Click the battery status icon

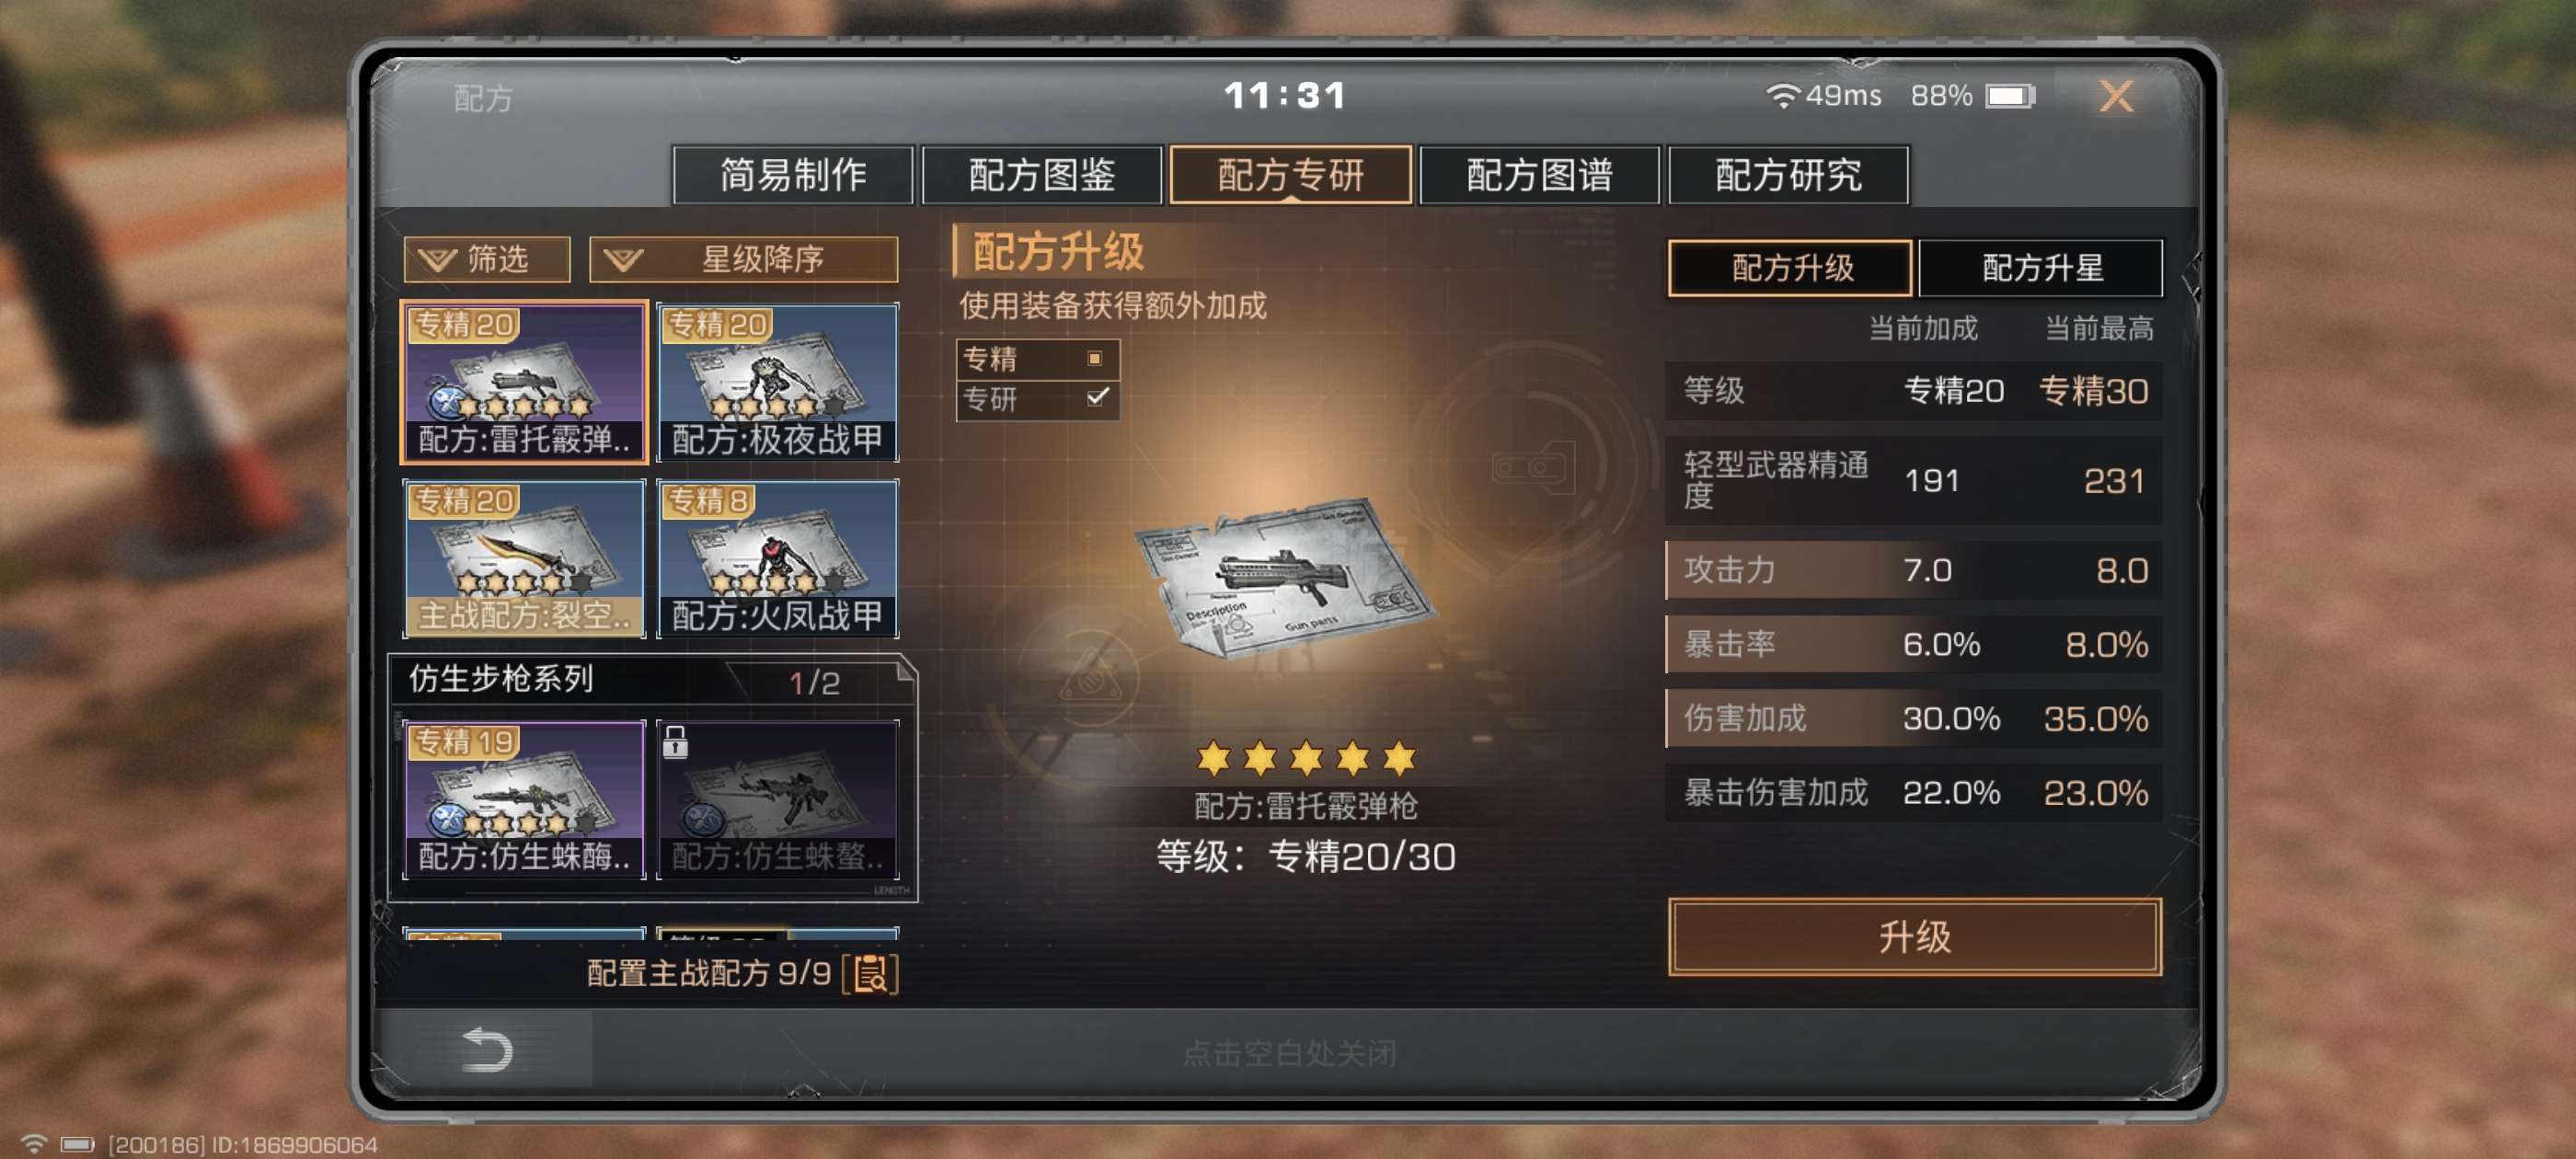pos(2010,96)
